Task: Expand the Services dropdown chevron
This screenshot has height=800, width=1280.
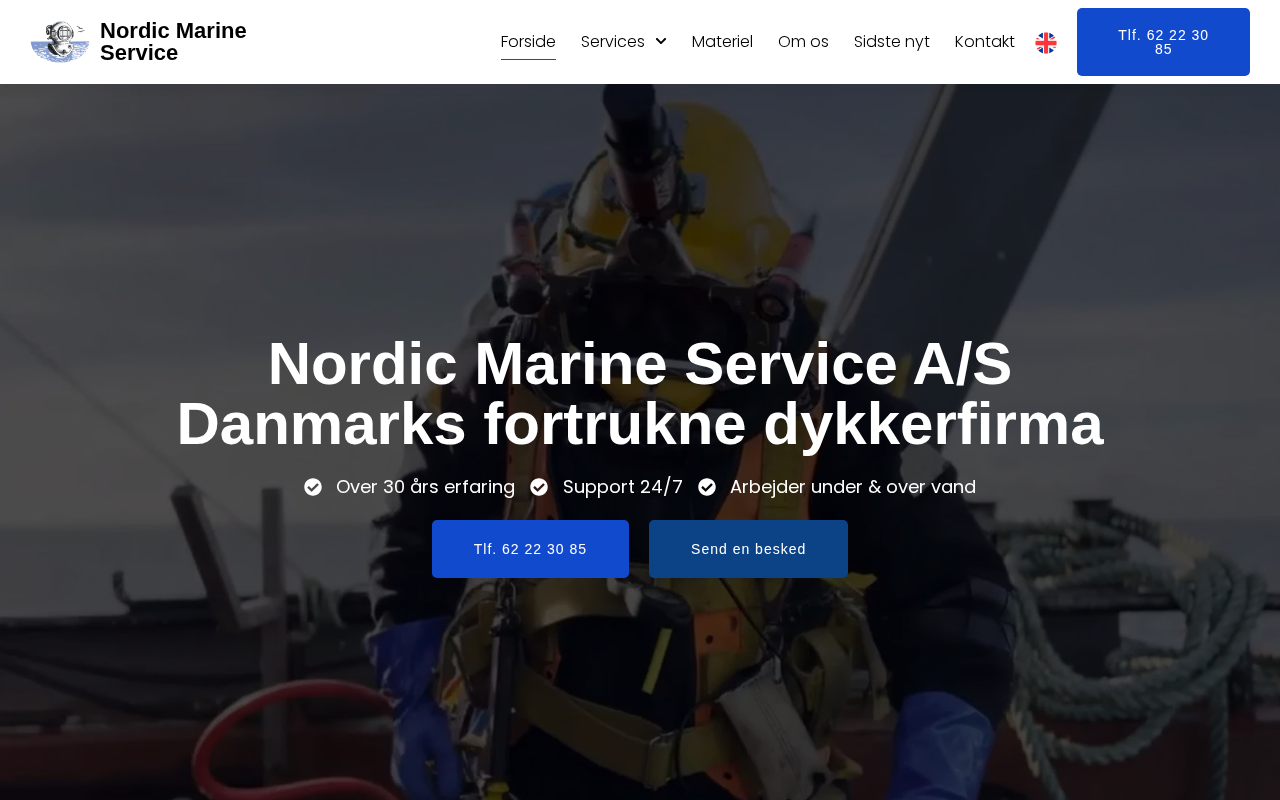Action: (x=660, y=41)
